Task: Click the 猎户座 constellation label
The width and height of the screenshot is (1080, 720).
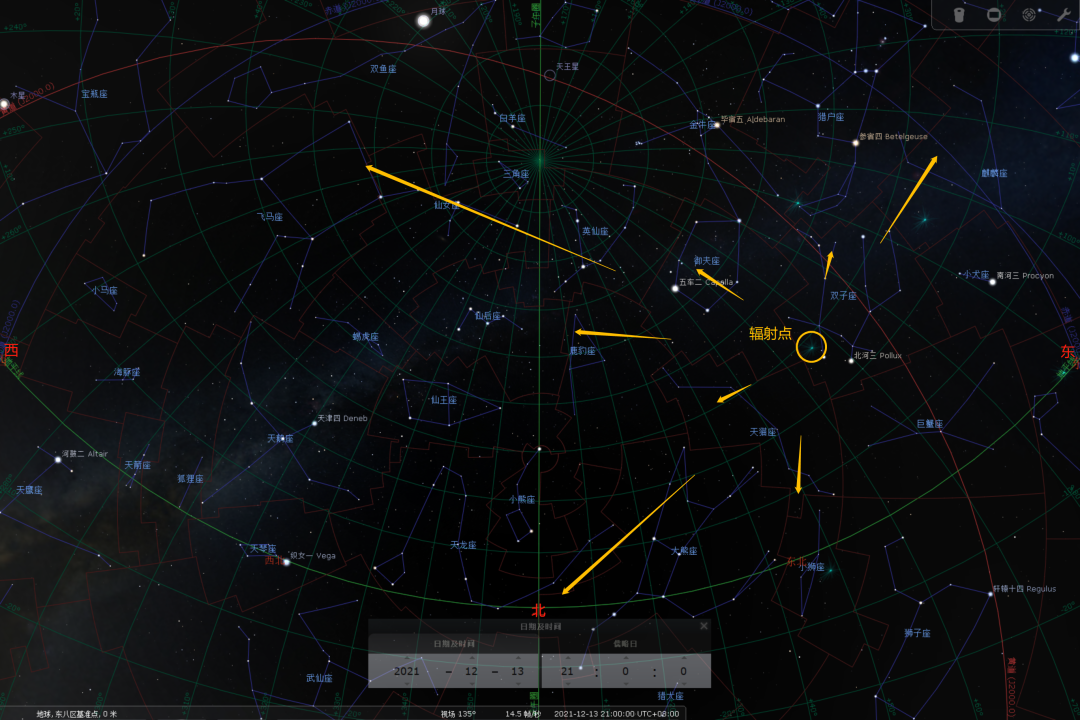Action: [x=831, y=117]
